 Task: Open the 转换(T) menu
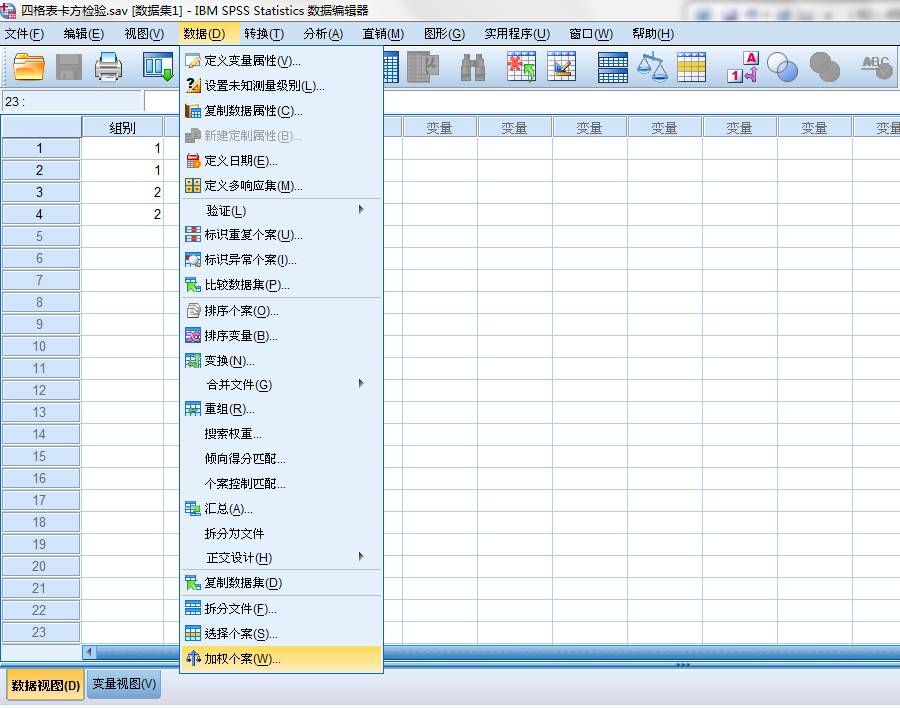point(264,34)
